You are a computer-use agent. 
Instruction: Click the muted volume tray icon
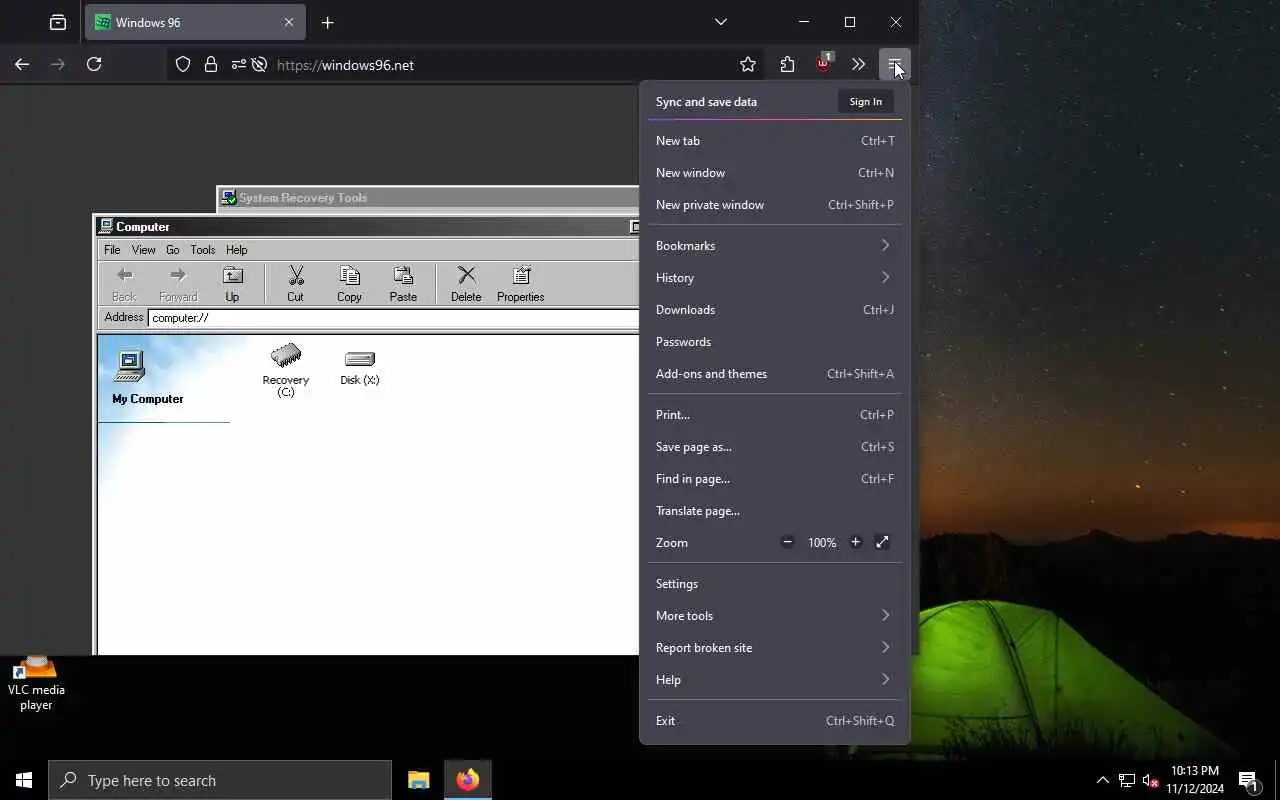[x=1150, y=780]
